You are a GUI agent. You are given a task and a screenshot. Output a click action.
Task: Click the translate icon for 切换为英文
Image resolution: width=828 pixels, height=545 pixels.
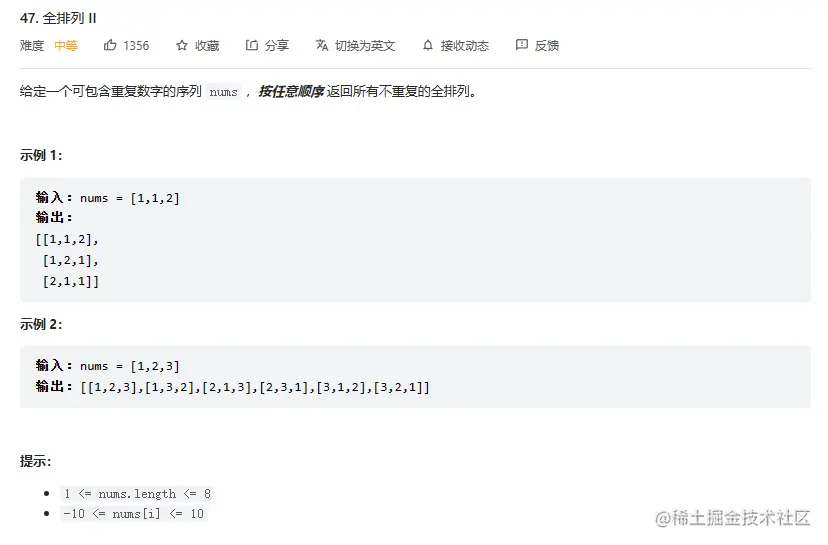coord(322,45)
